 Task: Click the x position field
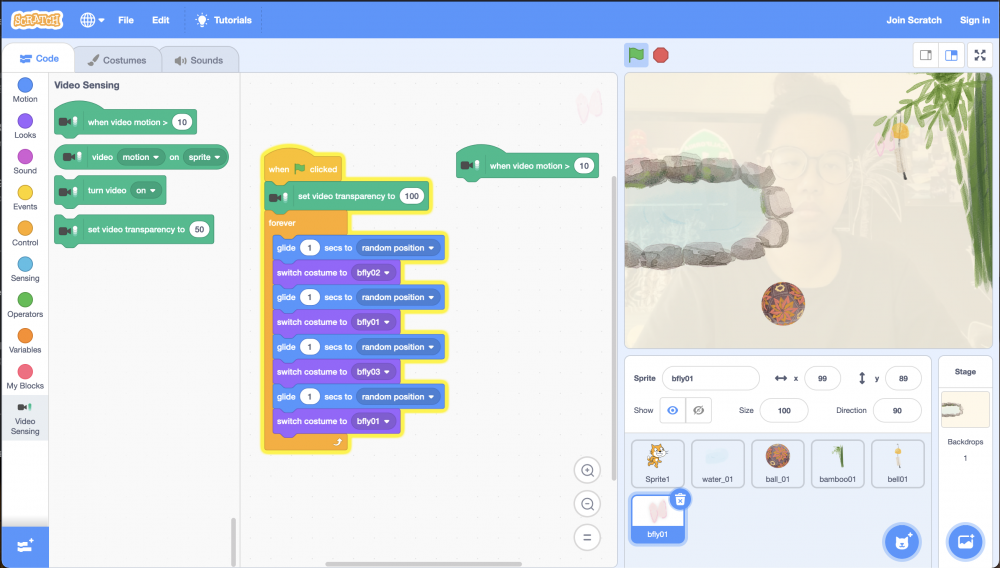pyautogui.click(x=822, y=378)
